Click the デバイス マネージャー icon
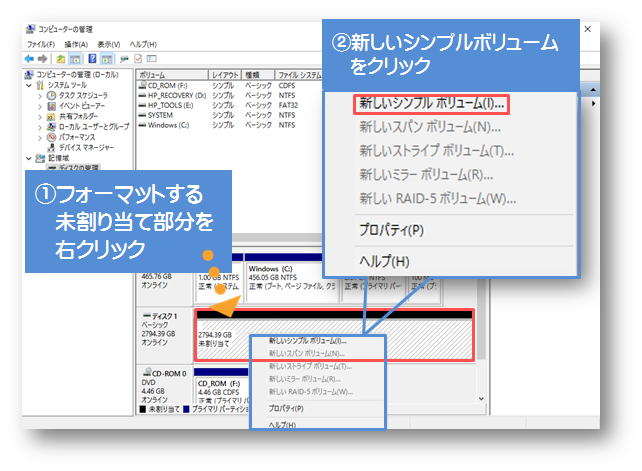This screenshot has width=642, height=471. click(51, 147)
